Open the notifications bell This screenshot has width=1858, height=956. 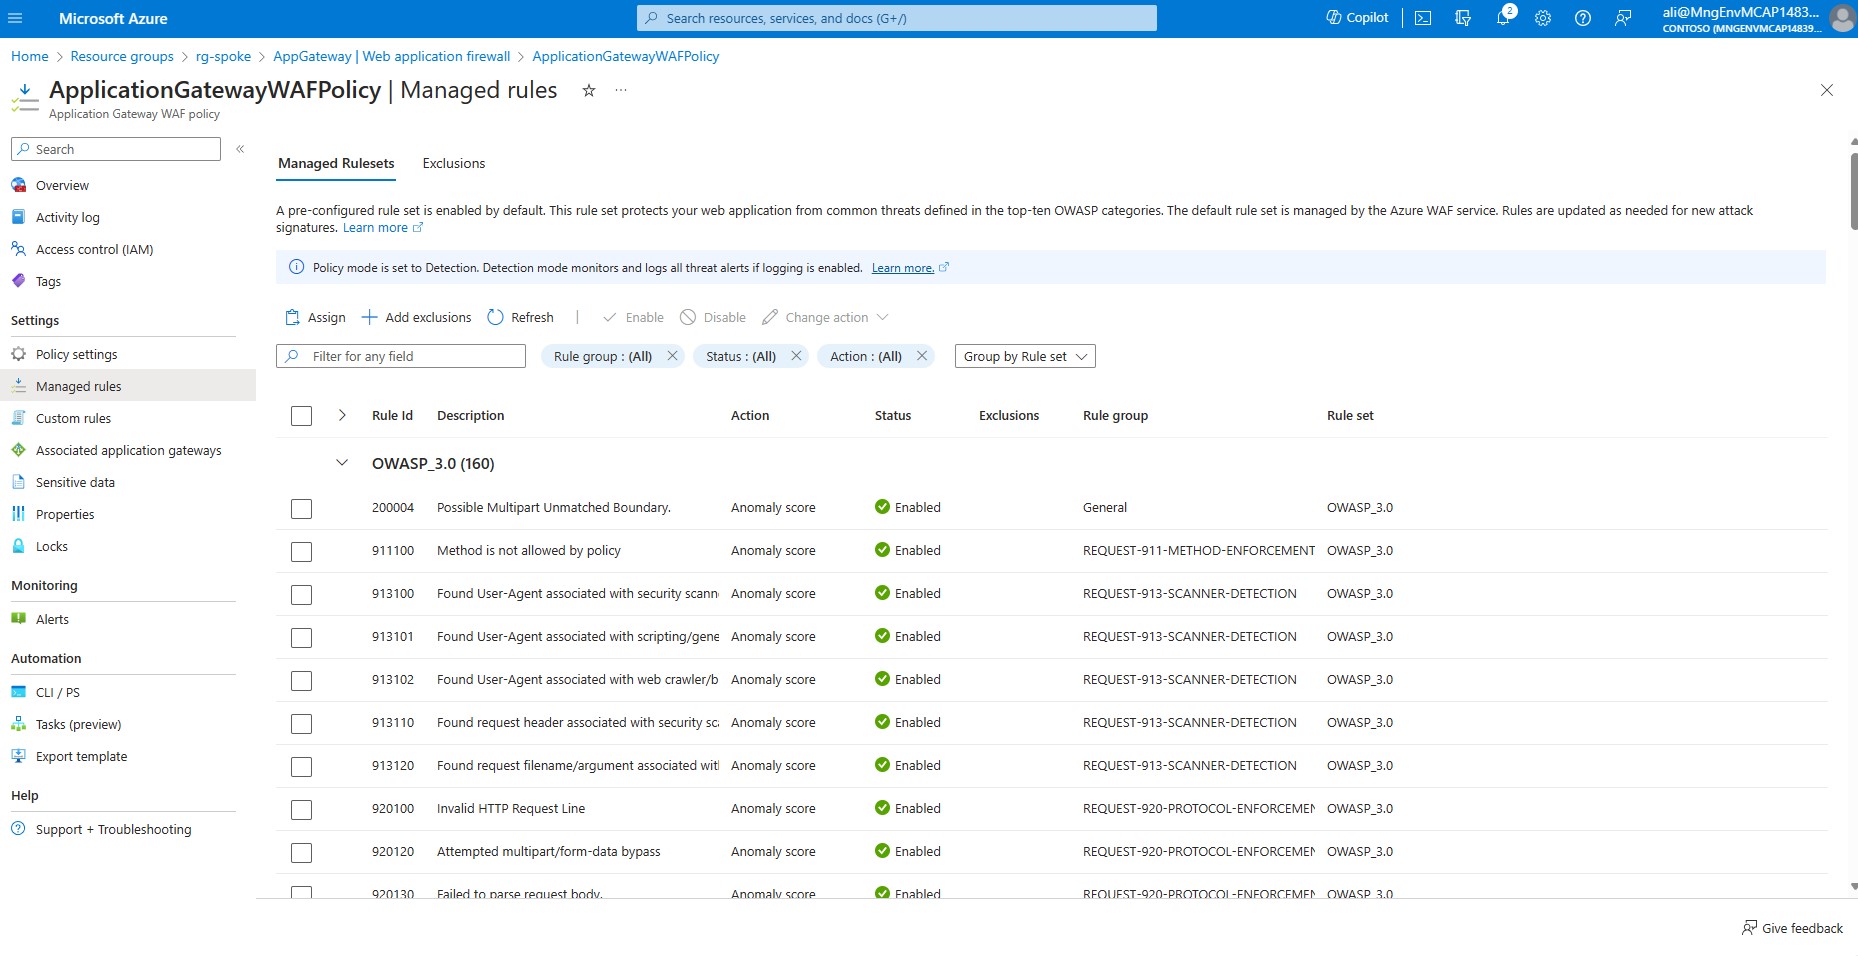(x=1503, y=18)
